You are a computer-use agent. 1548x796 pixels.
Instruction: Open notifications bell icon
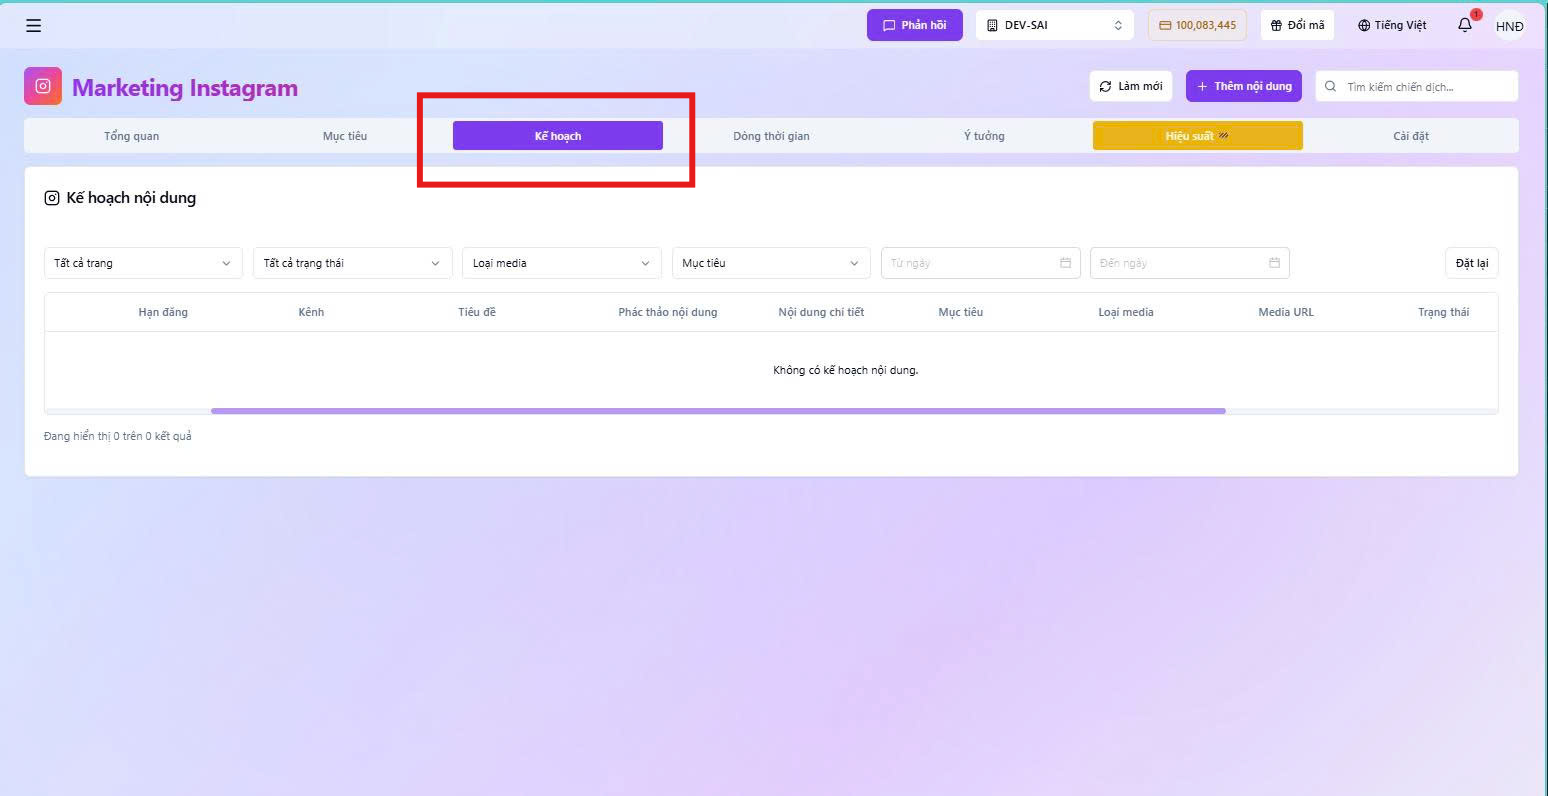pos(1465,25)
